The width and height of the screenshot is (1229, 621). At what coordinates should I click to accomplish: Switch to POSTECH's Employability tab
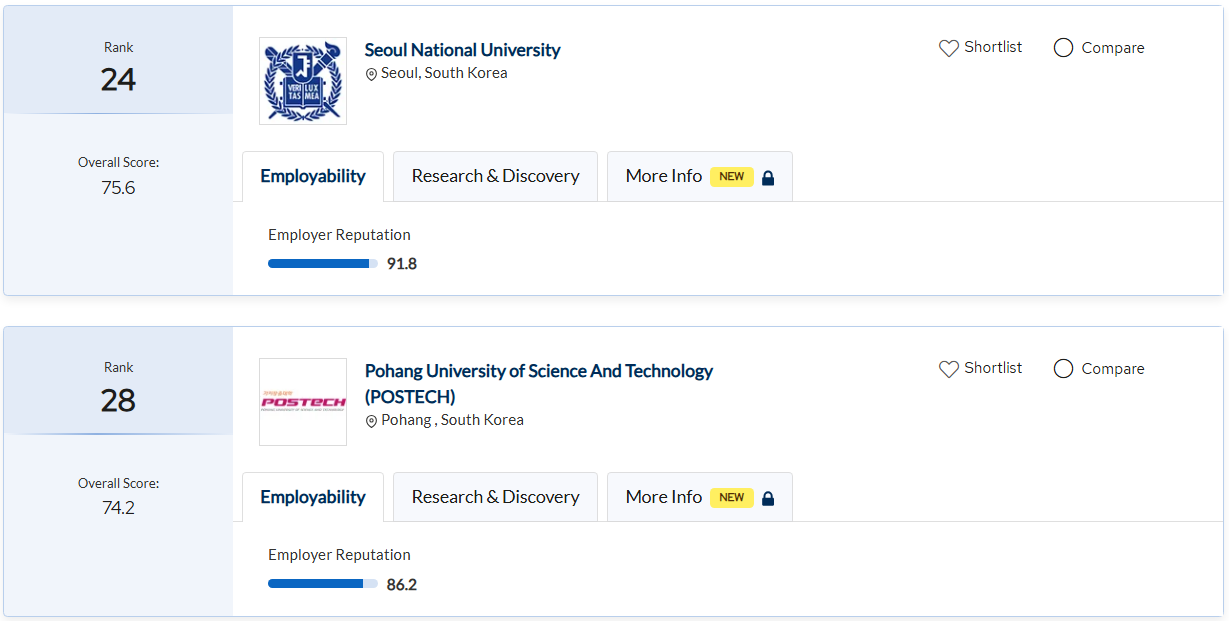click(313, 497)
